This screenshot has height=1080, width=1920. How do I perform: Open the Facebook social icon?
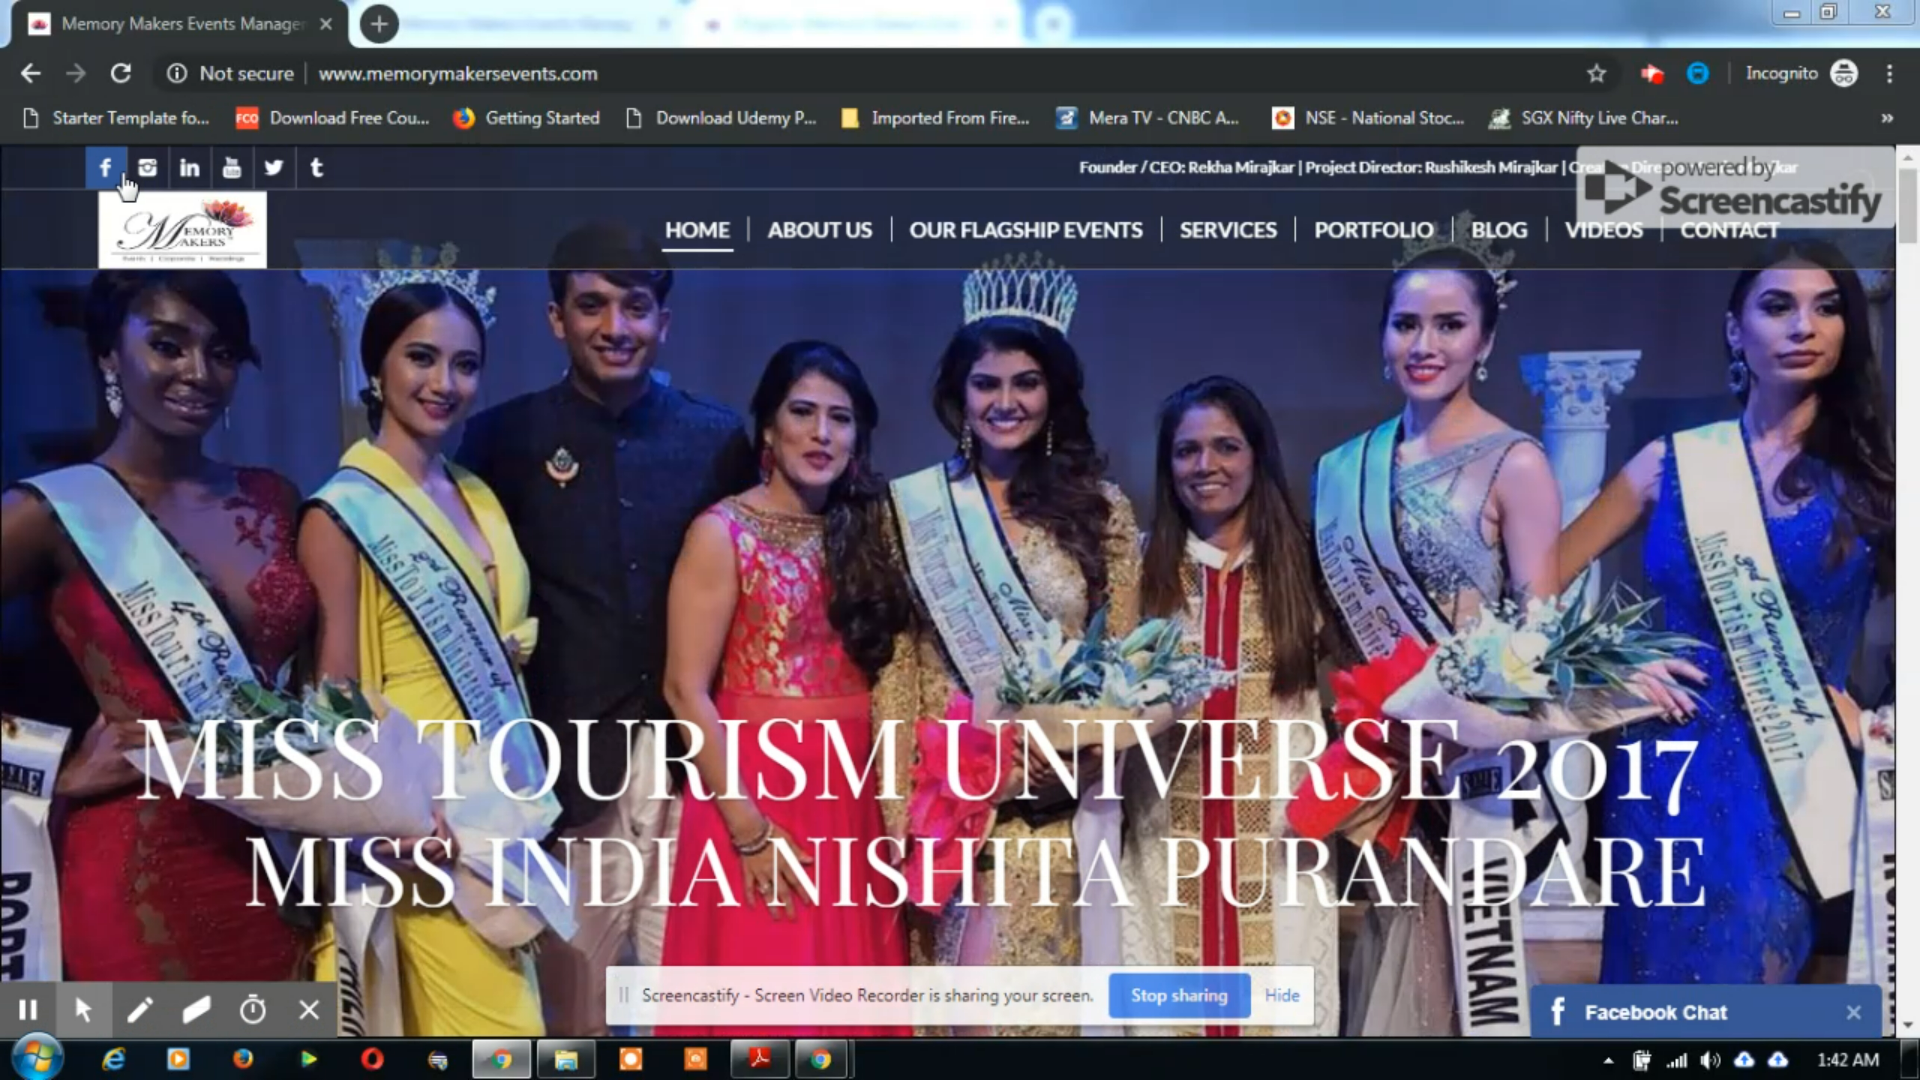coord(105,168)
